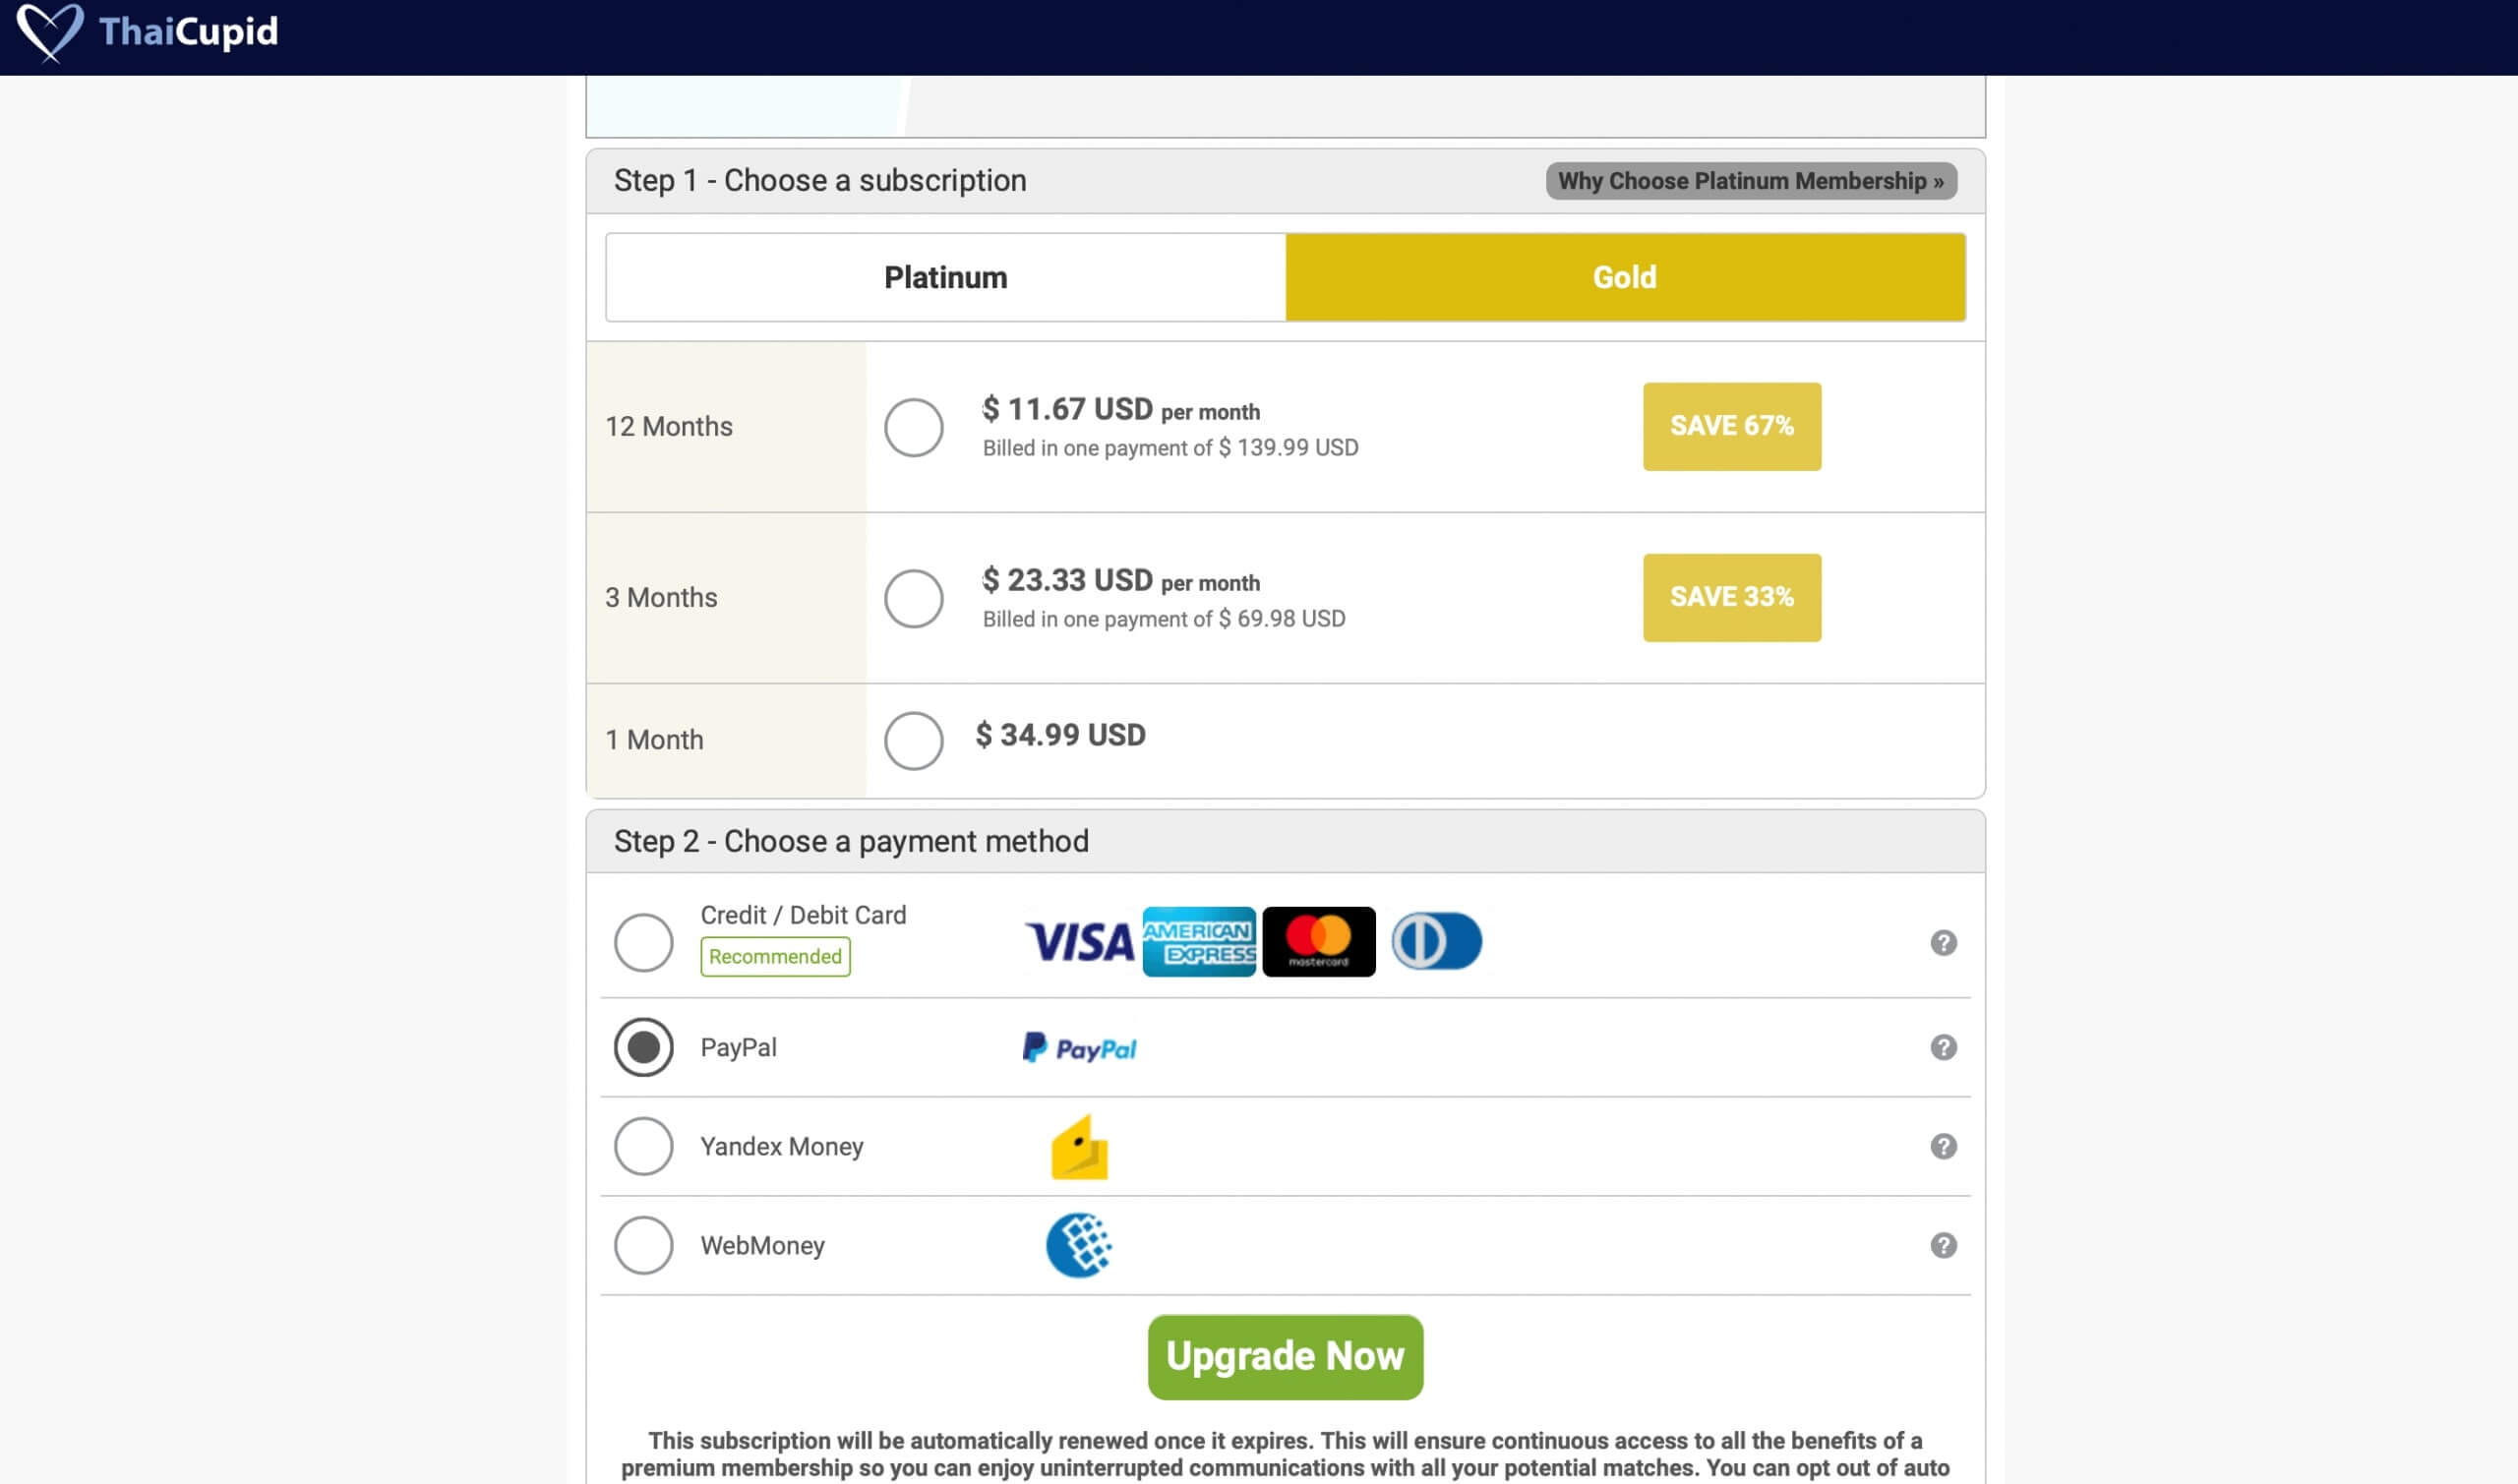2518x1484 pixels.
Task: Click the Diners Club logo
Action: 1437,941
